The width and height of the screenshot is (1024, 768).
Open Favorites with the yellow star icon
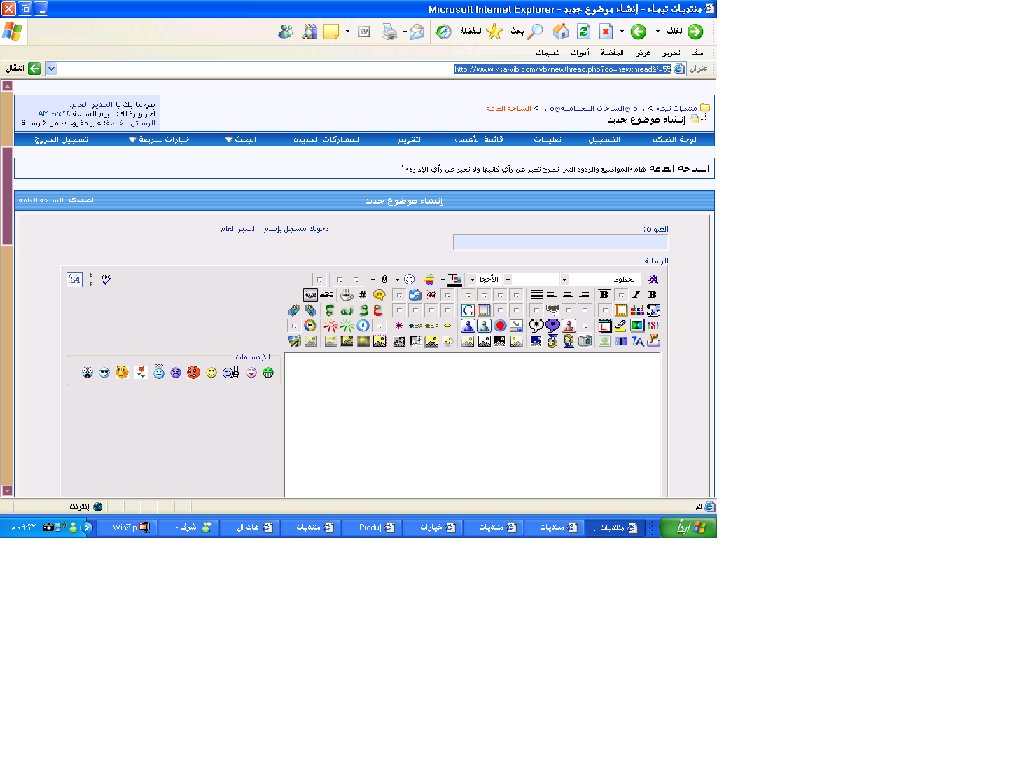pos(494,31)
